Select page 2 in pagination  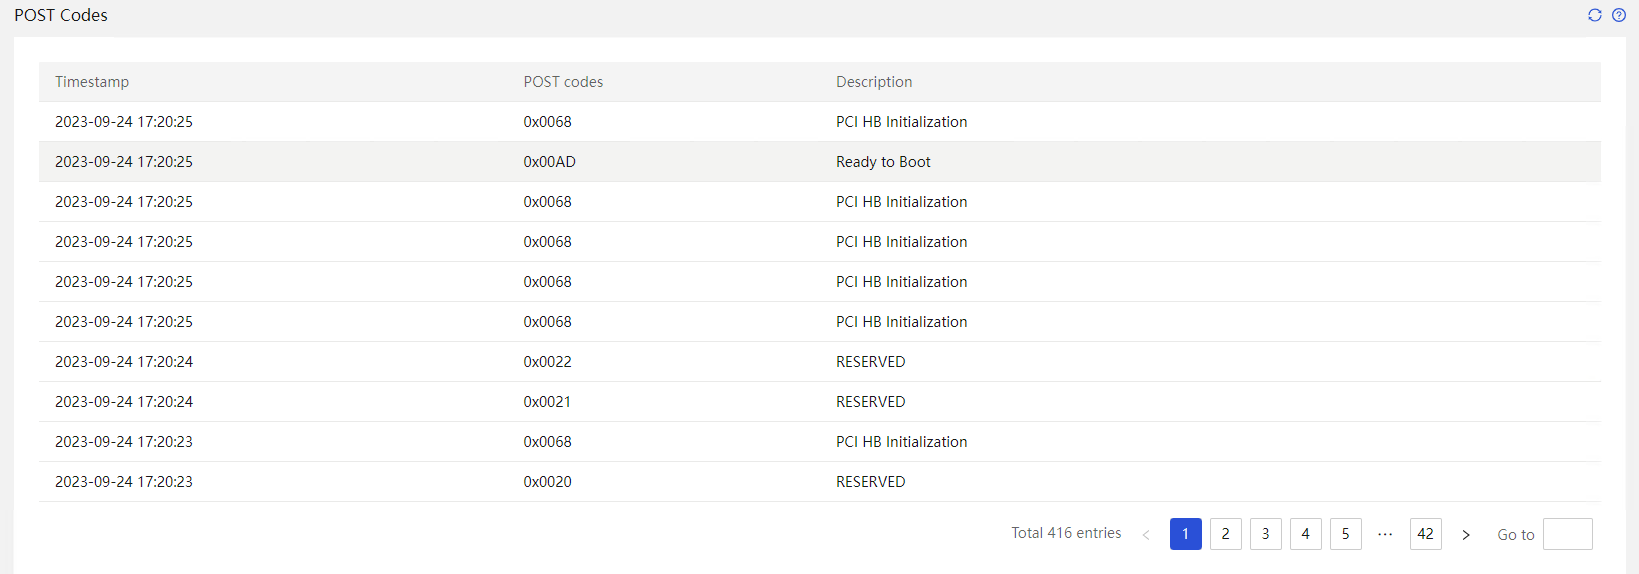(x=1226, y=534)
